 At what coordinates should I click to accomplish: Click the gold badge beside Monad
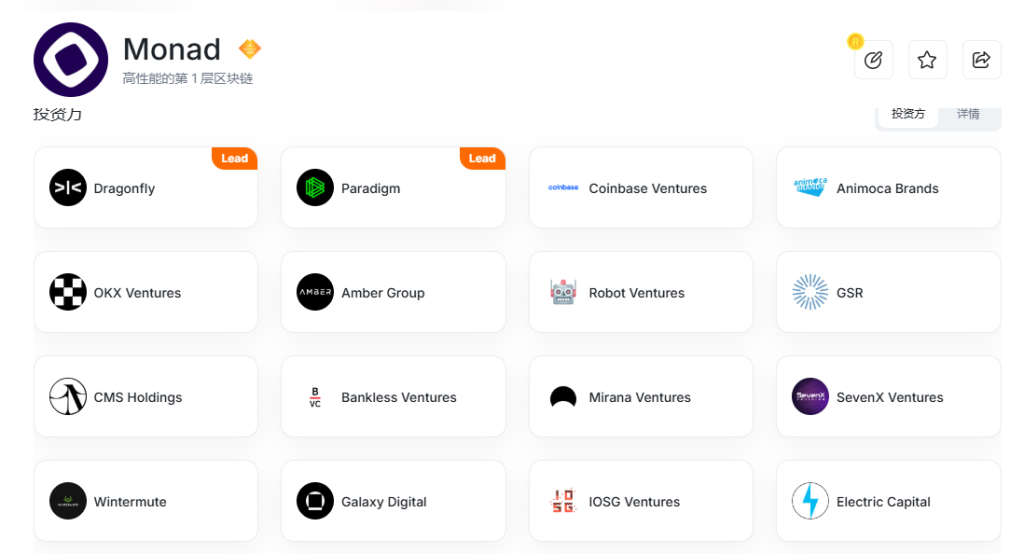tap(249, 49)
